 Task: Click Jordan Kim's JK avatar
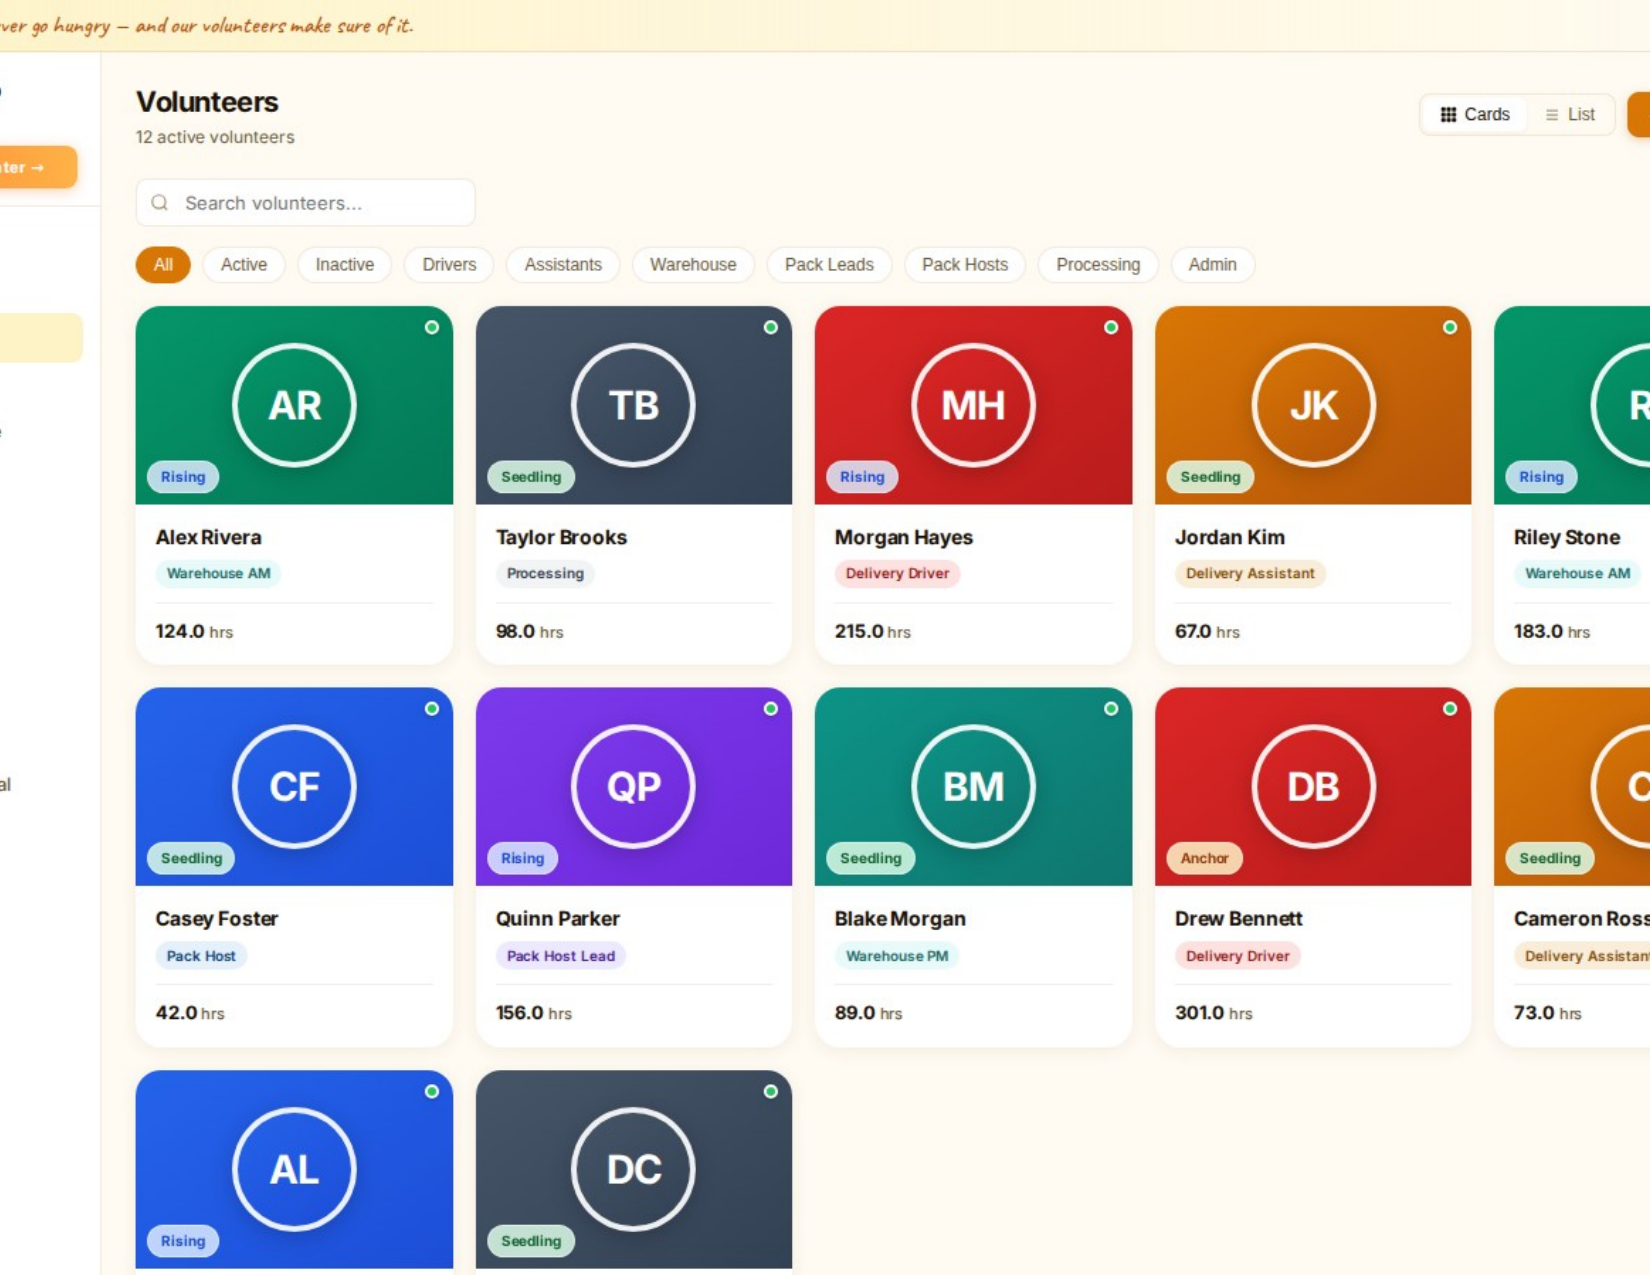coord(1313,405)
